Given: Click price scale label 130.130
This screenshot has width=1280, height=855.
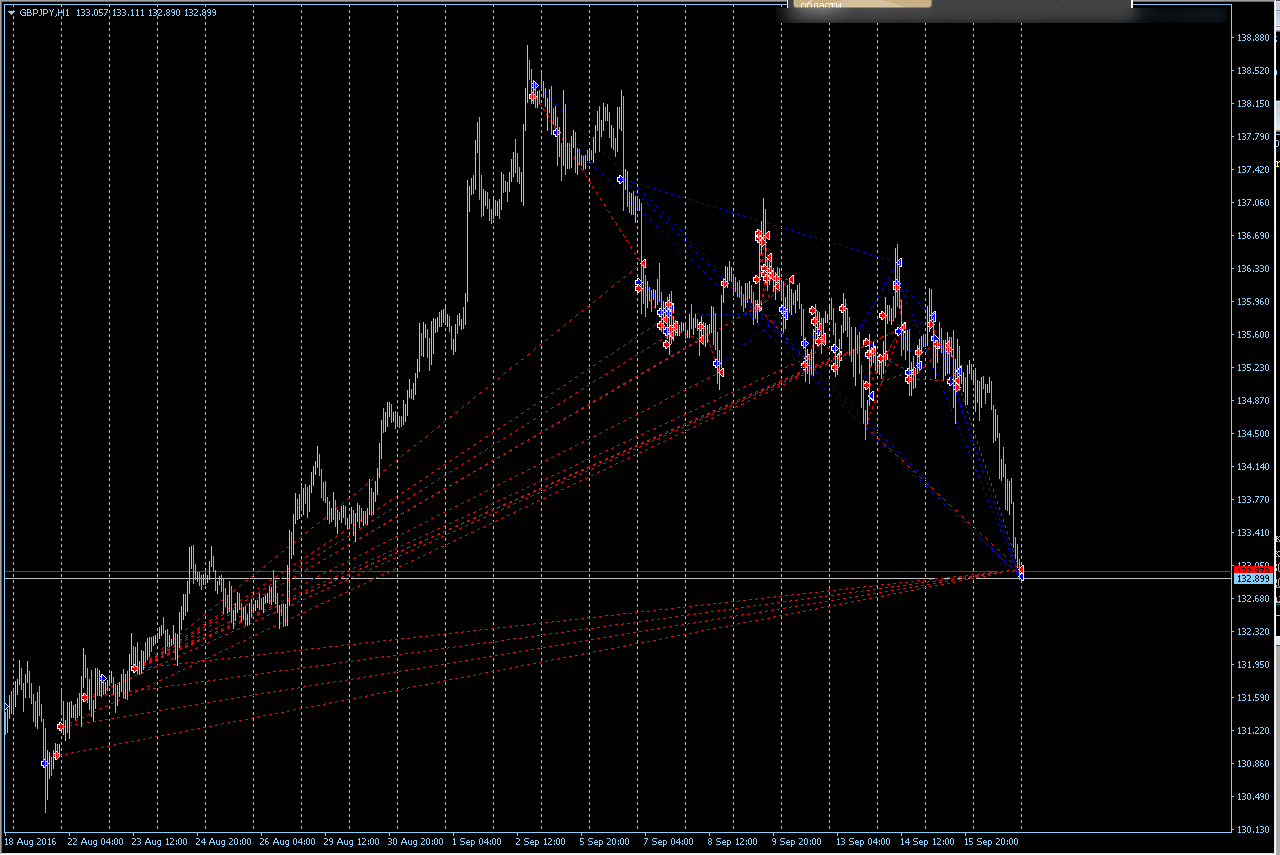Looking at the screenshot, I should click(1253, 830).
